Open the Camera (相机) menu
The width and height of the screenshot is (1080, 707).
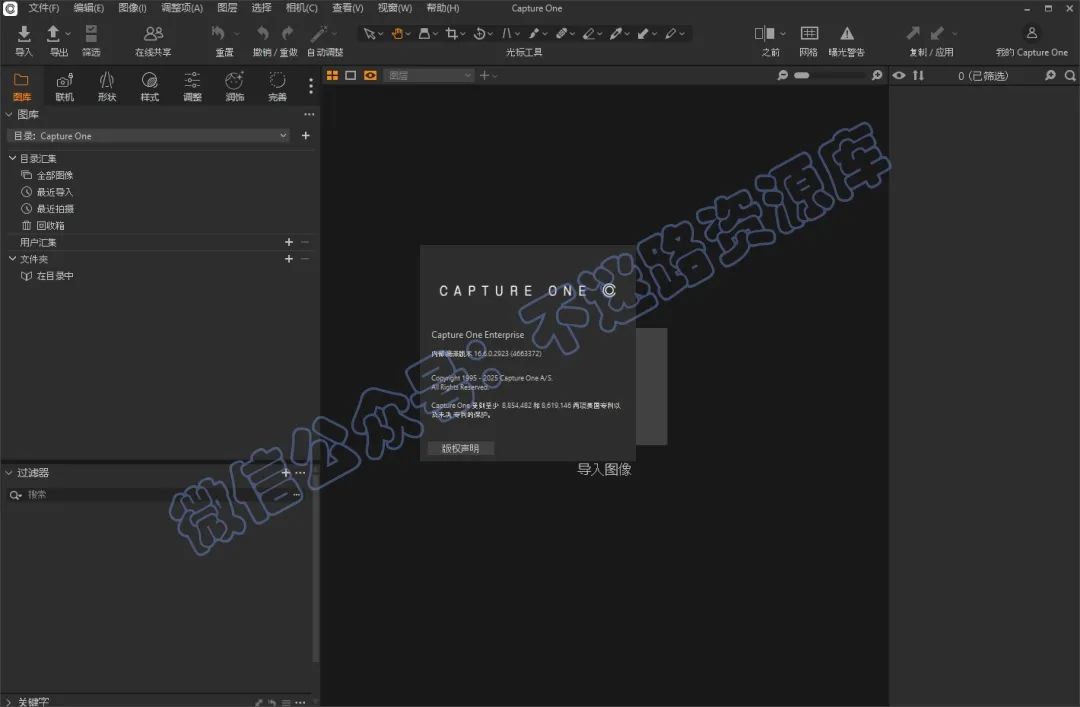point(302,8)
